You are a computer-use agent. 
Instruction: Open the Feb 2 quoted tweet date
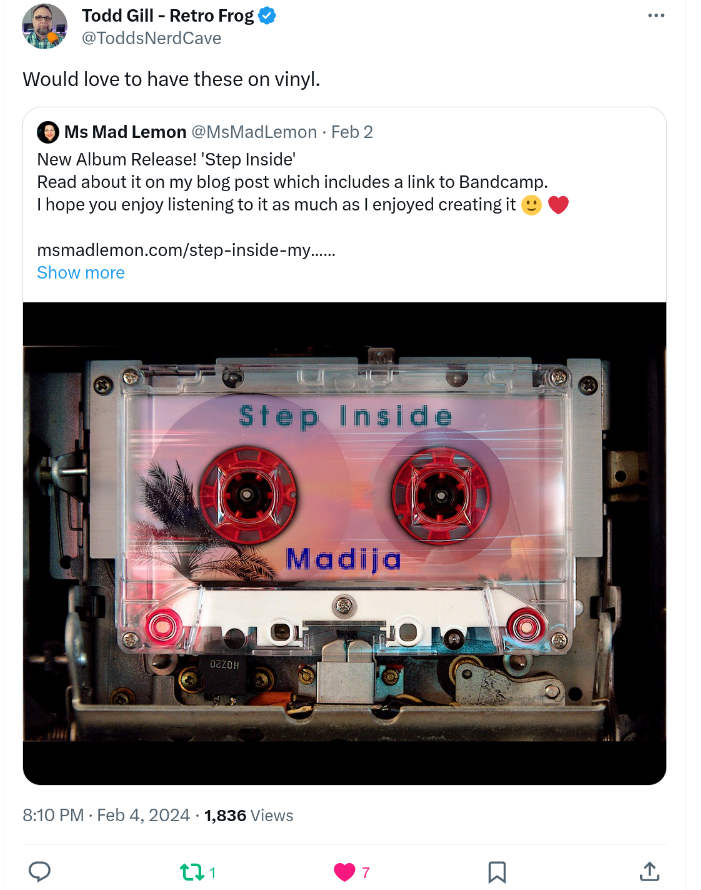352,132
